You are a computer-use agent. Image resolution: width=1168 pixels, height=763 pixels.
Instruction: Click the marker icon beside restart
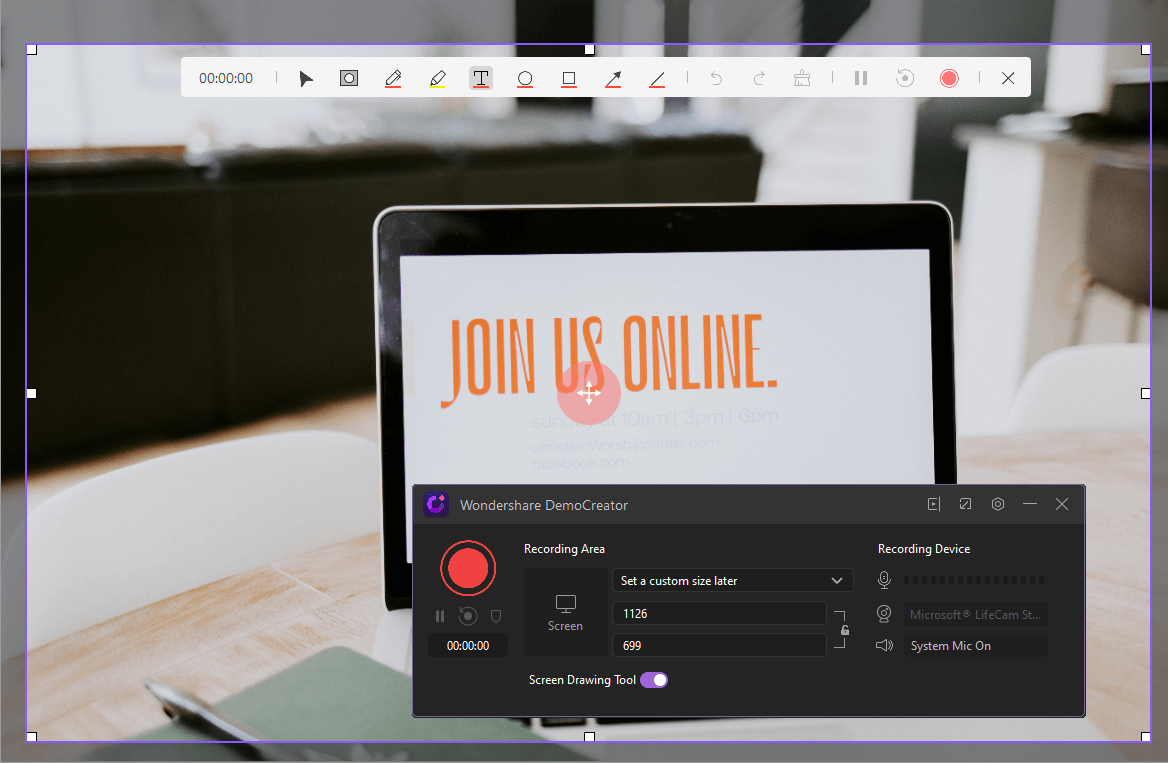tap(496, 616)
